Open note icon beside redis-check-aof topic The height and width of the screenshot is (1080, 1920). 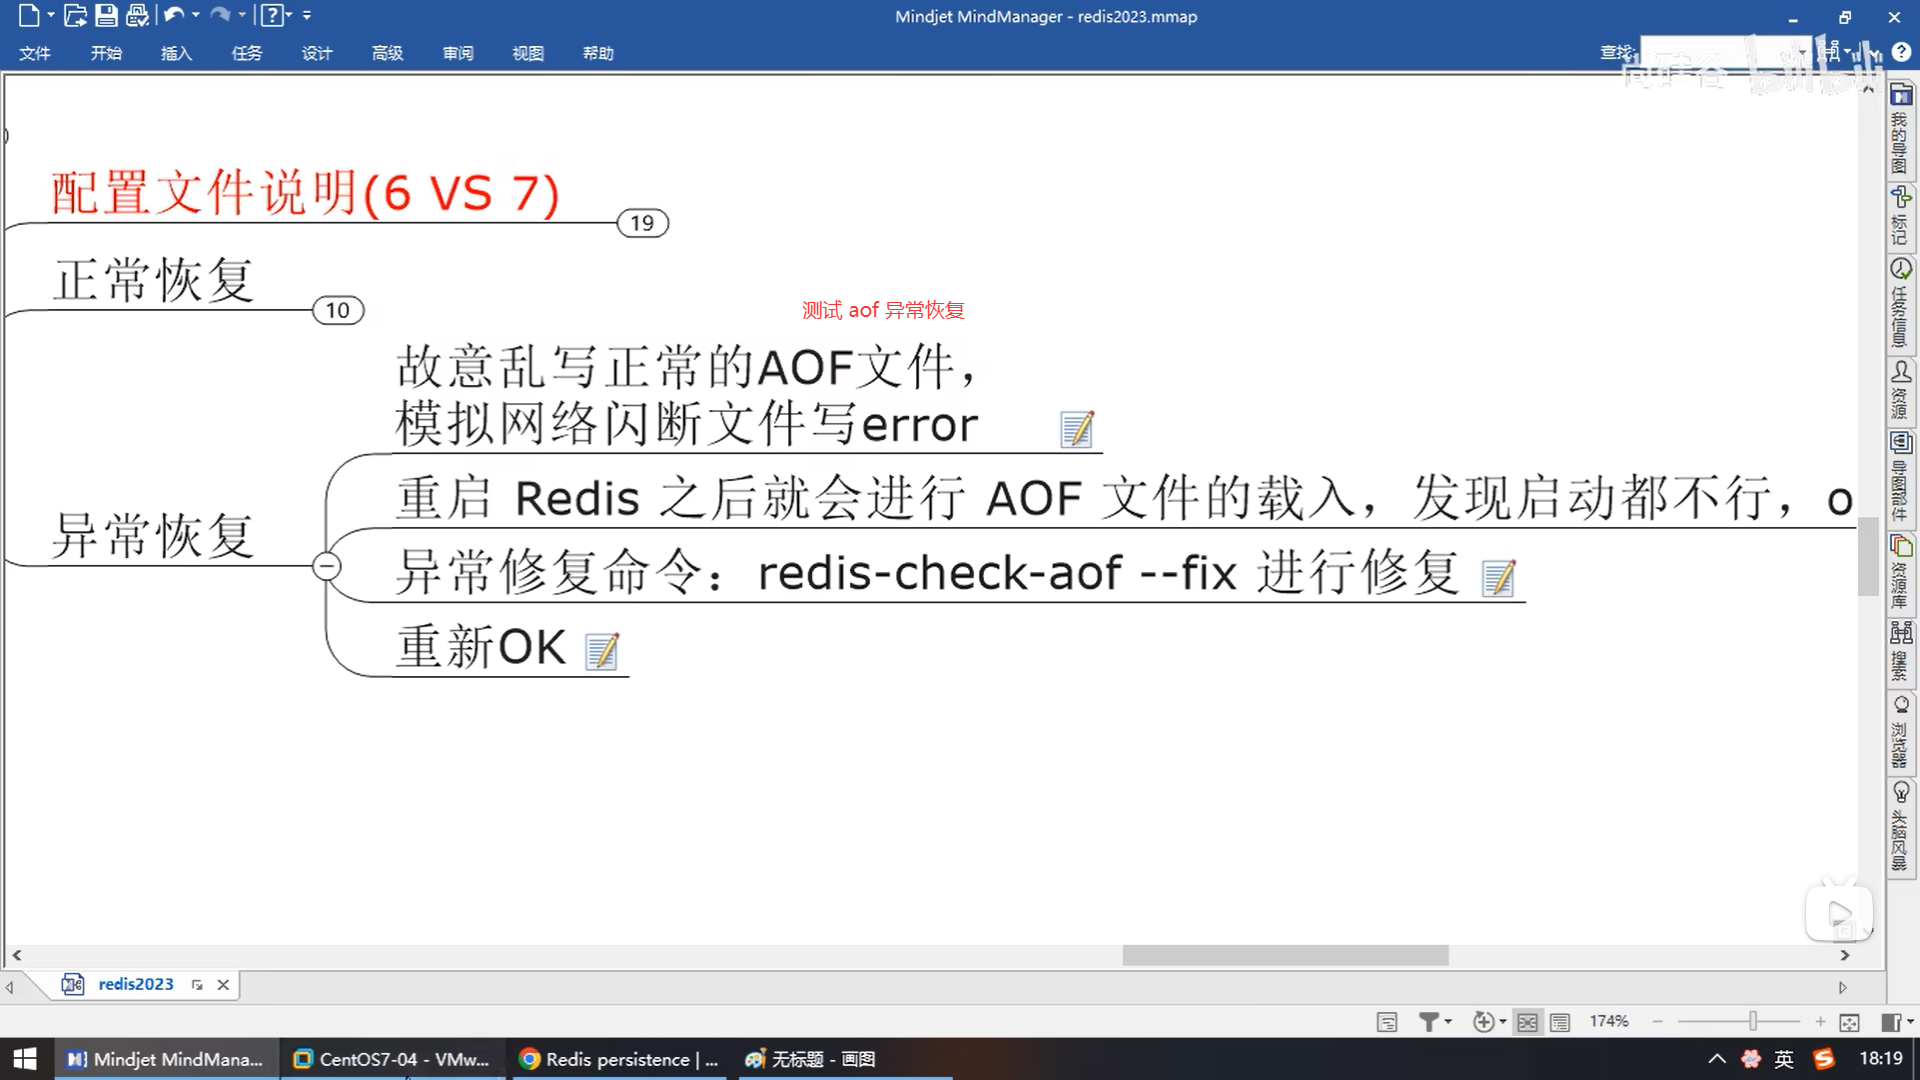tap(1499, 578)
